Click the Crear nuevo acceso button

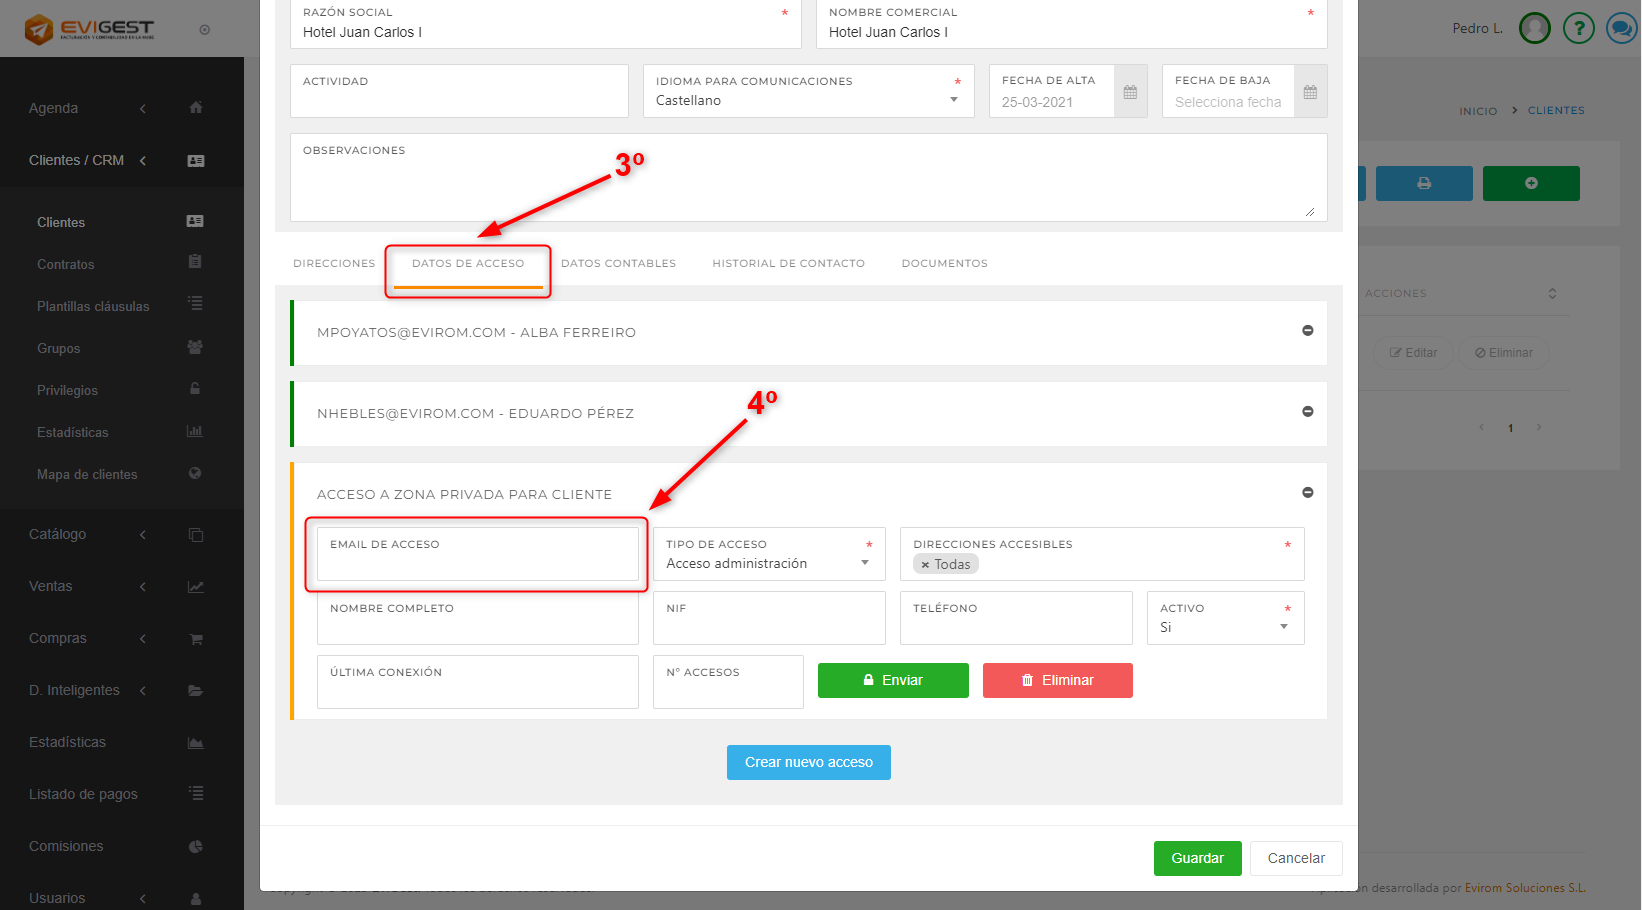808,762
